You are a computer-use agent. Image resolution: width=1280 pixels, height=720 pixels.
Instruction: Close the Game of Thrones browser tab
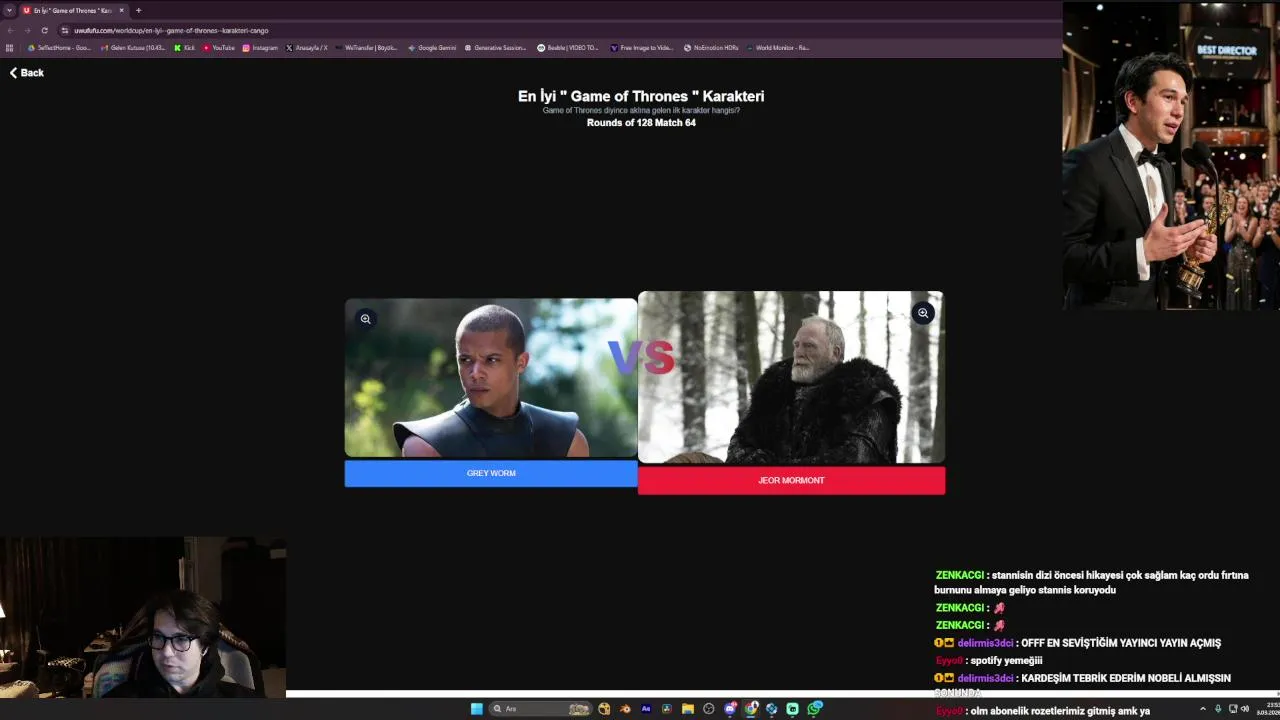[122, 10]
